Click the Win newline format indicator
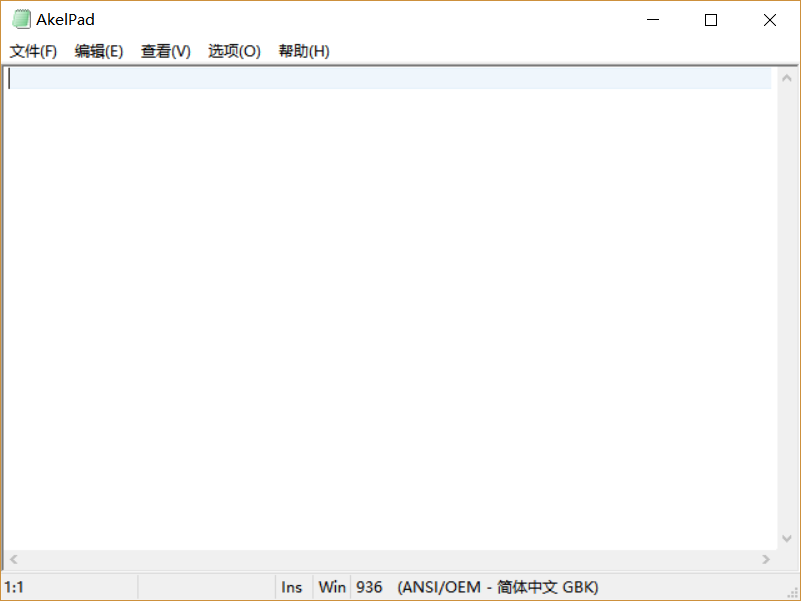801x601 pixels. (332, 587)
